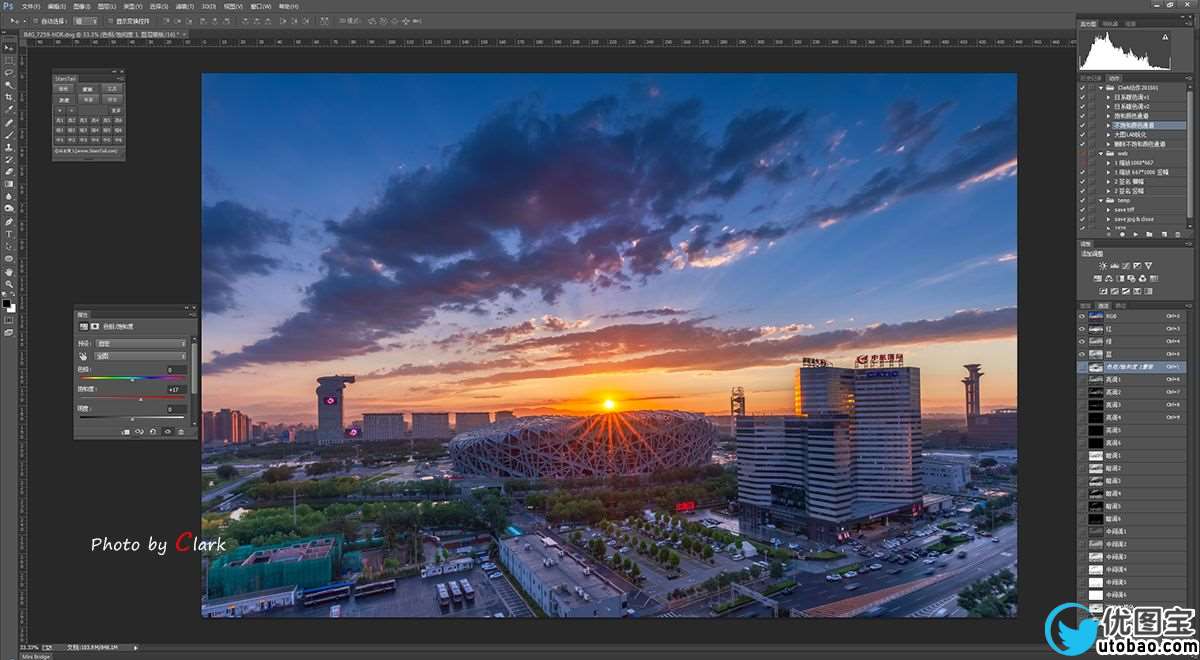The width and height of the screenshot is (1200, 660).
Task: Open the Auto-Select layer/group dropdown
Action: point(86,20)
